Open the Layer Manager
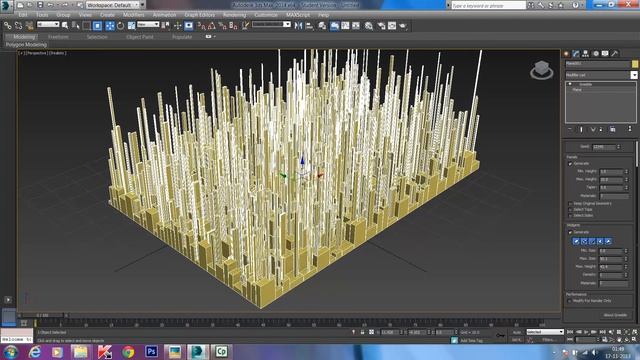 322,26
